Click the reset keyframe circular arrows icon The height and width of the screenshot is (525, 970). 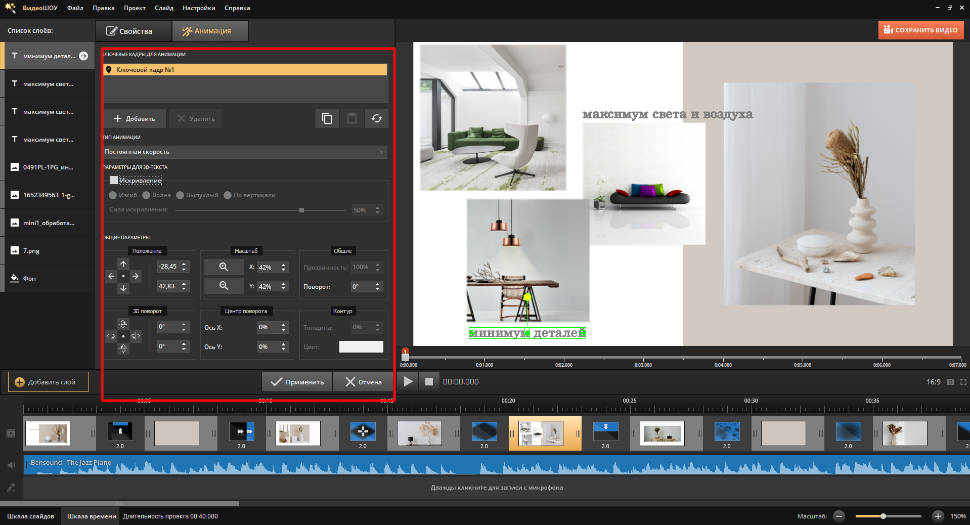click(376, 118)
